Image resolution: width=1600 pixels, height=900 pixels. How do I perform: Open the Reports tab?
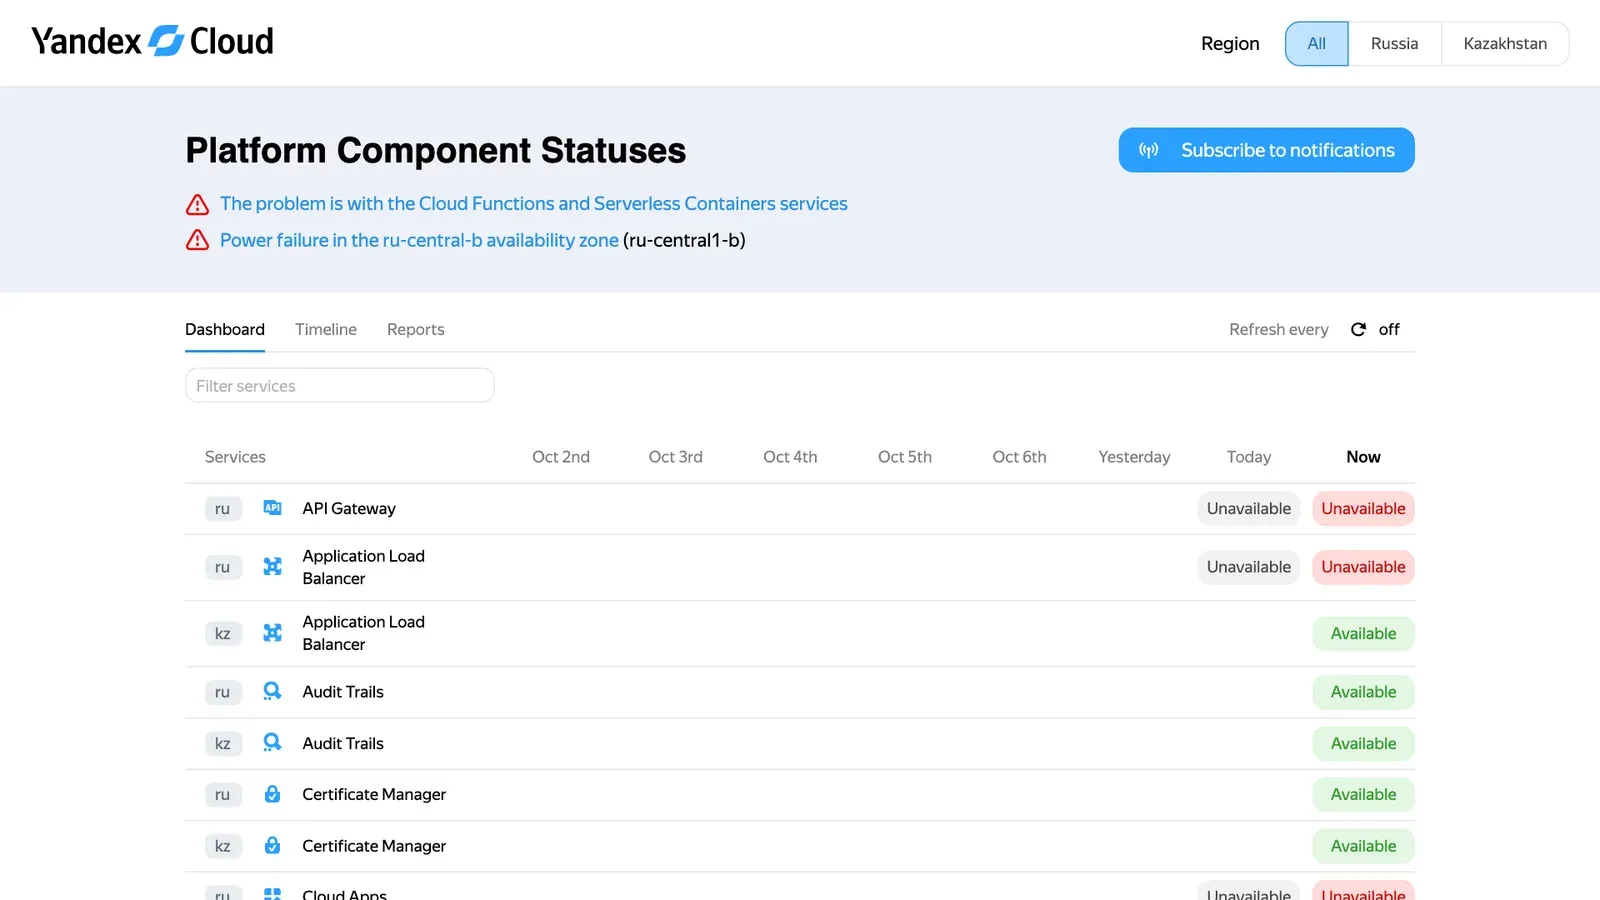click(416, 329)
